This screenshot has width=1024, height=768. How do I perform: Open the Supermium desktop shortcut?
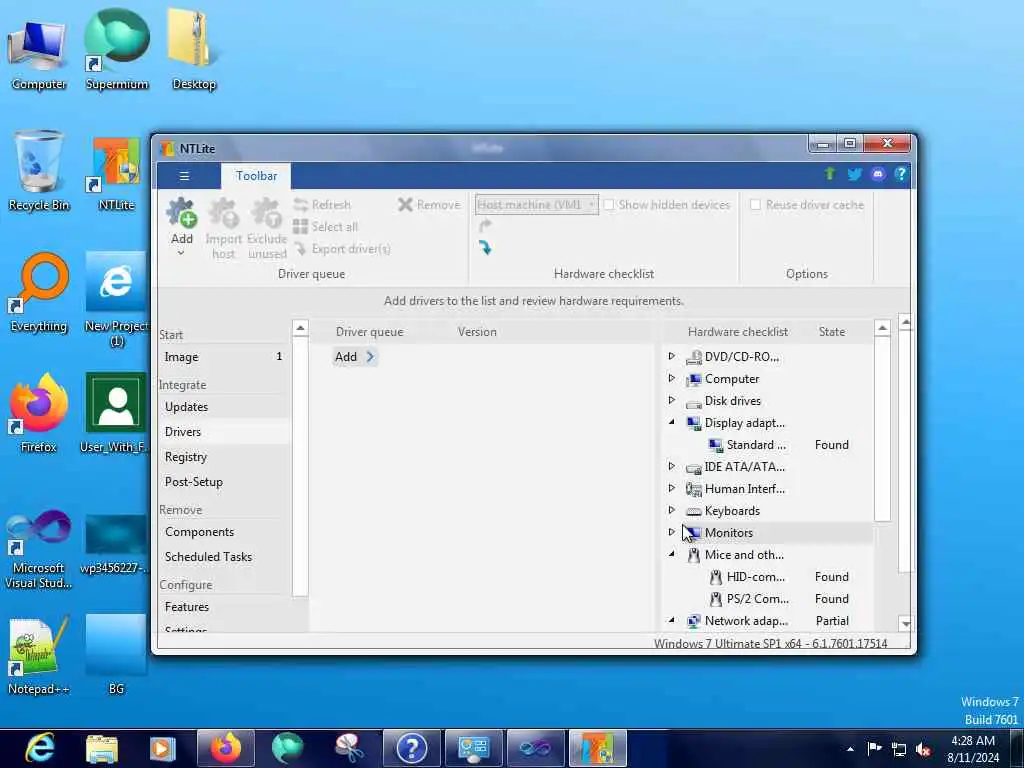pyautogui.click(x=117, y=50)
